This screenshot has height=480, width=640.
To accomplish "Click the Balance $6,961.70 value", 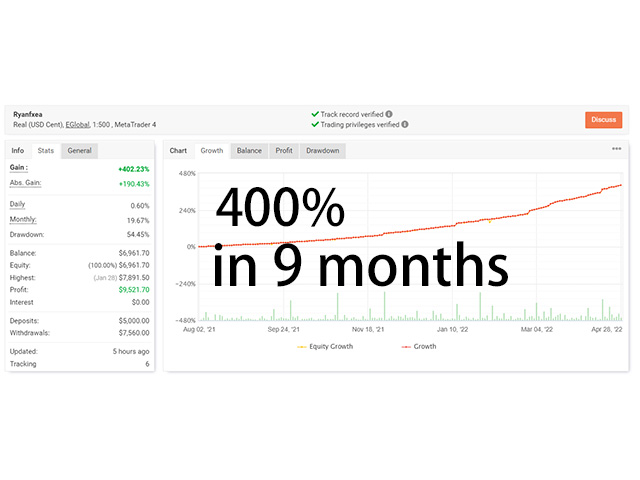I will click(x=134, y=253).
